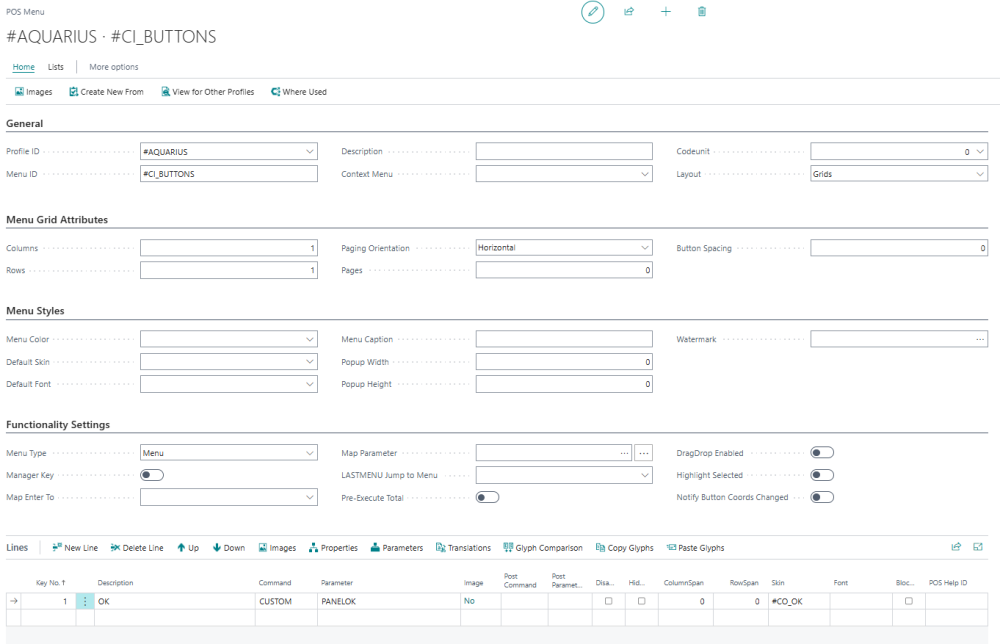Open Images from the Home action bar

click(x=33, y=91)
